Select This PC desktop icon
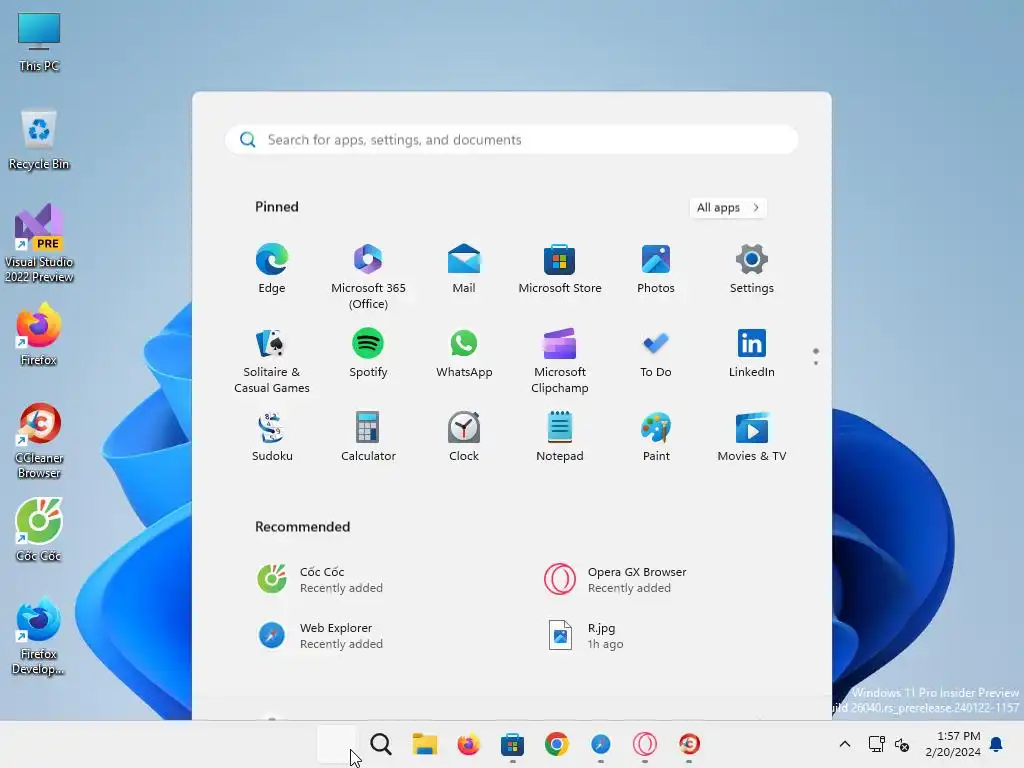The width and height of the screenshot is (1024, 768). click(39, 42)
